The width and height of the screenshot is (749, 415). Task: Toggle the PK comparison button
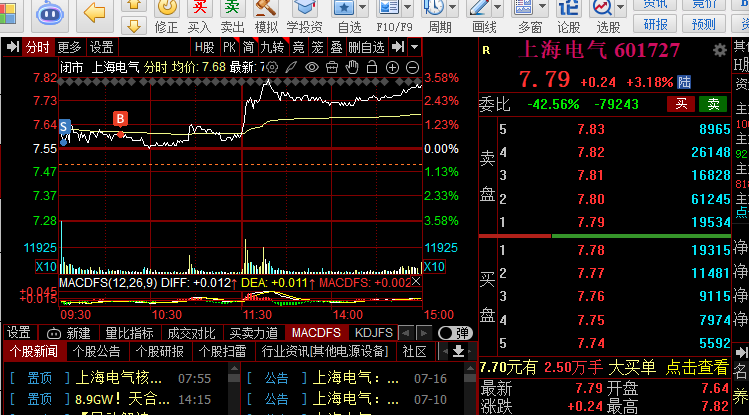[229, 47]
